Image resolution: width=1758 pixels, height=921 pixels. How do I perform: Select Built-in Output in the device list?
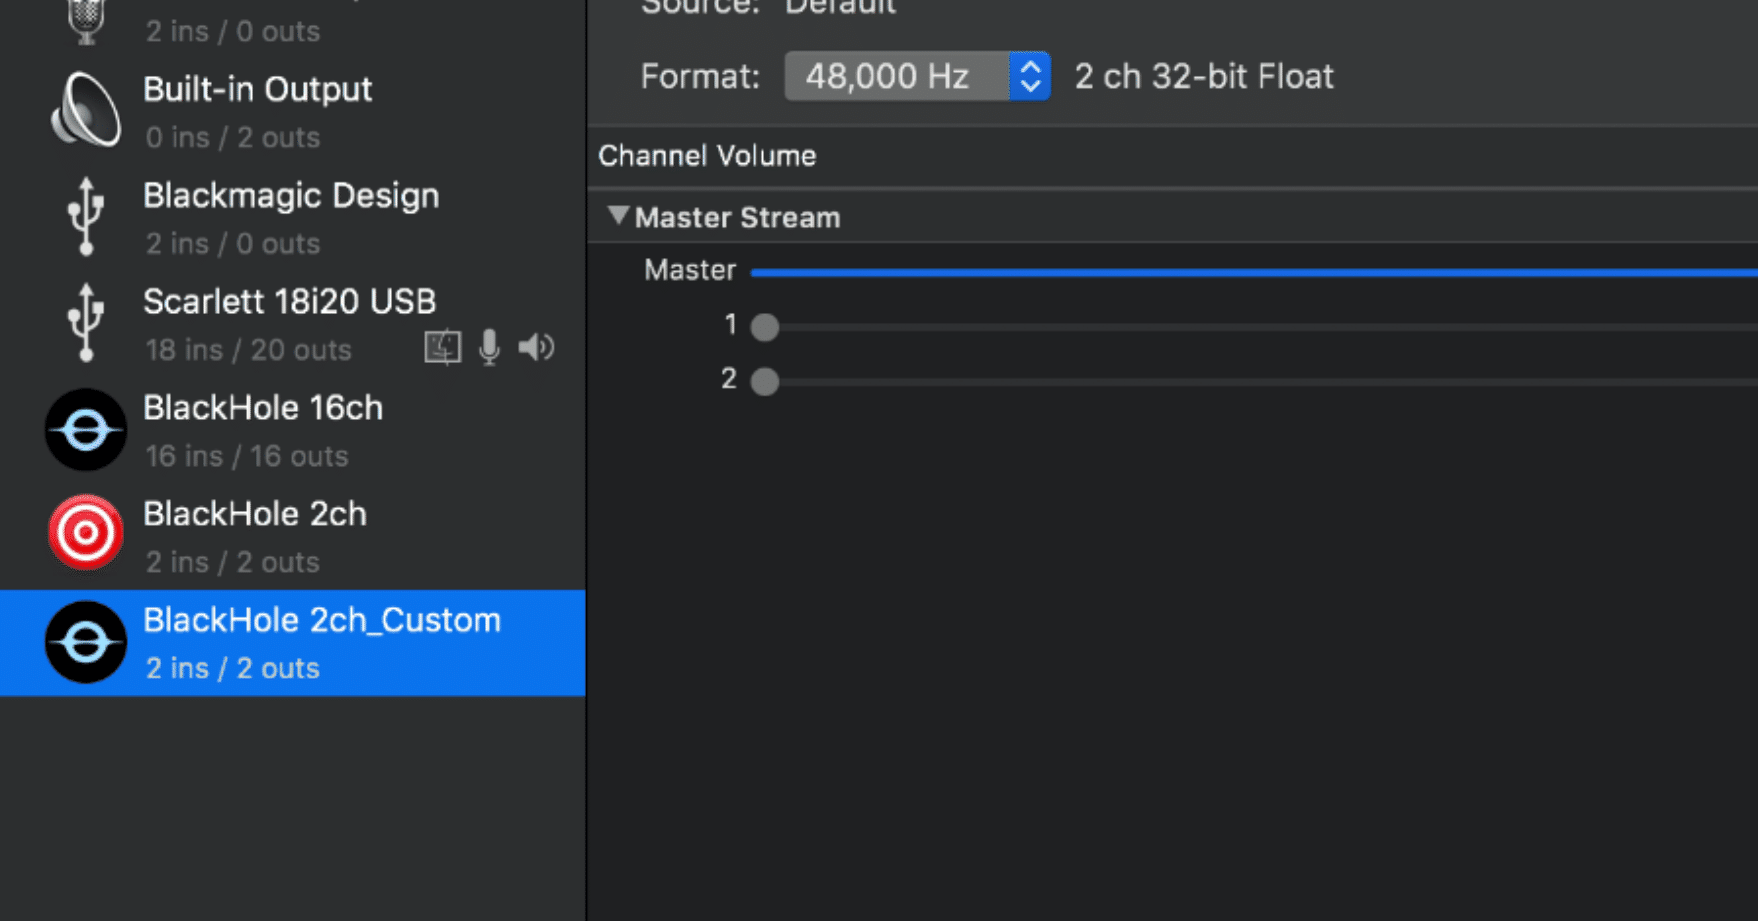(x=258, y=90)
